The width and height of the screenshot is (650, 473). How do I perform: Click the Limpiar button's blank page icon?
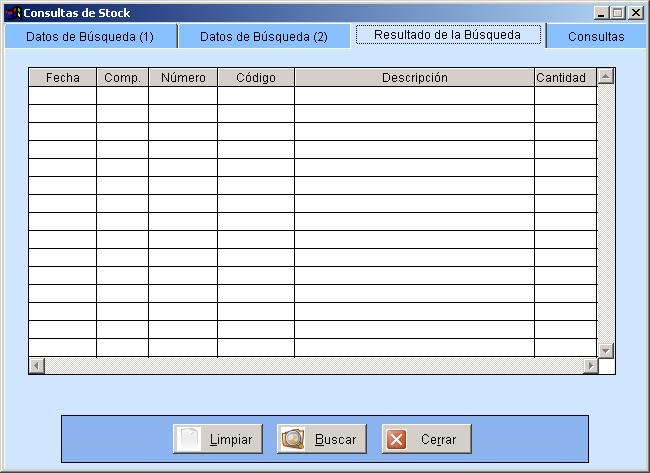coord(189,439)
